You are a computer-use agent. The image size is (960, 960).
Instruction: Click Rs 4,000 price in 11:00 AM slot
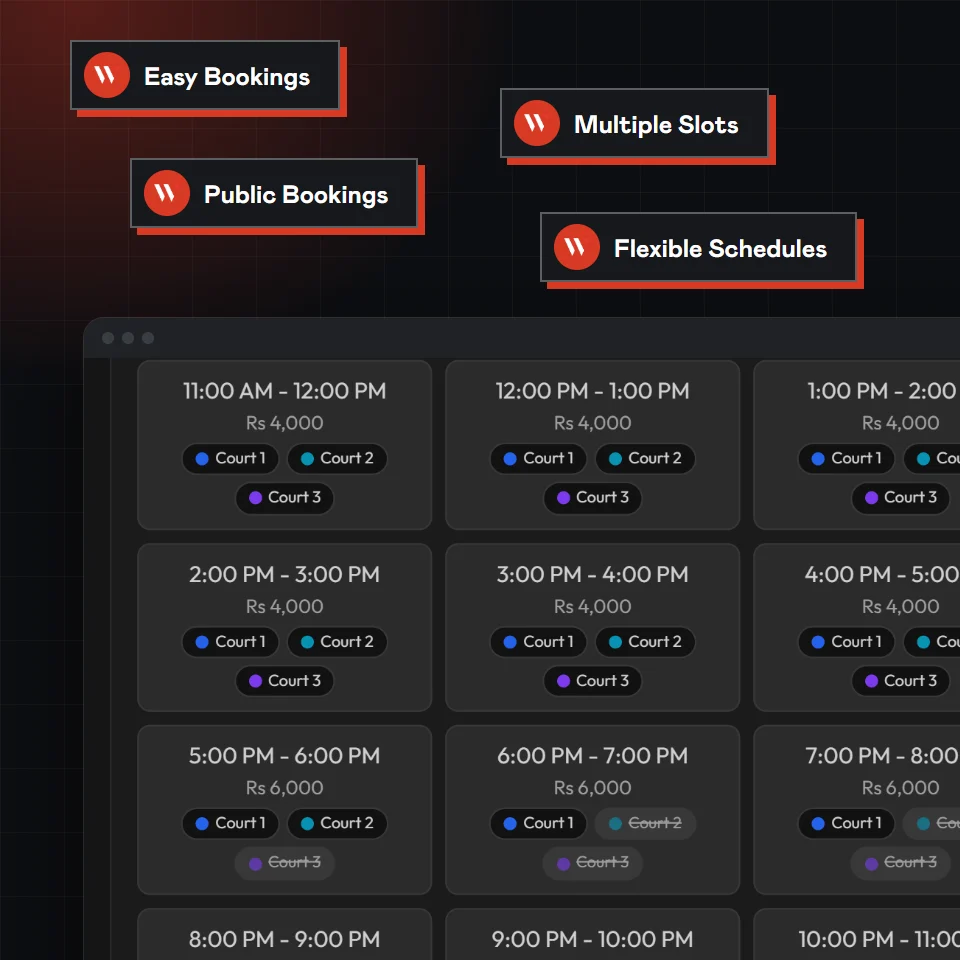coord(285,423)
